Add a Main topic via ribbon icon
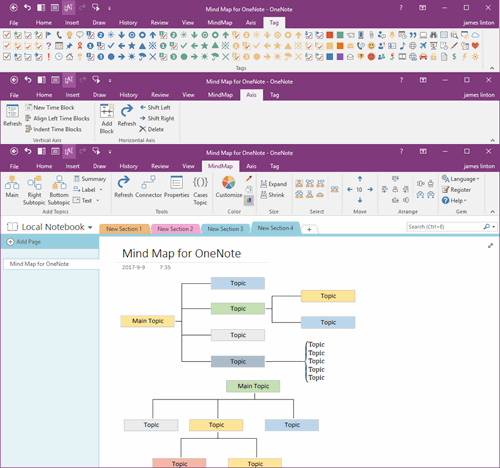 coord(12,187)
